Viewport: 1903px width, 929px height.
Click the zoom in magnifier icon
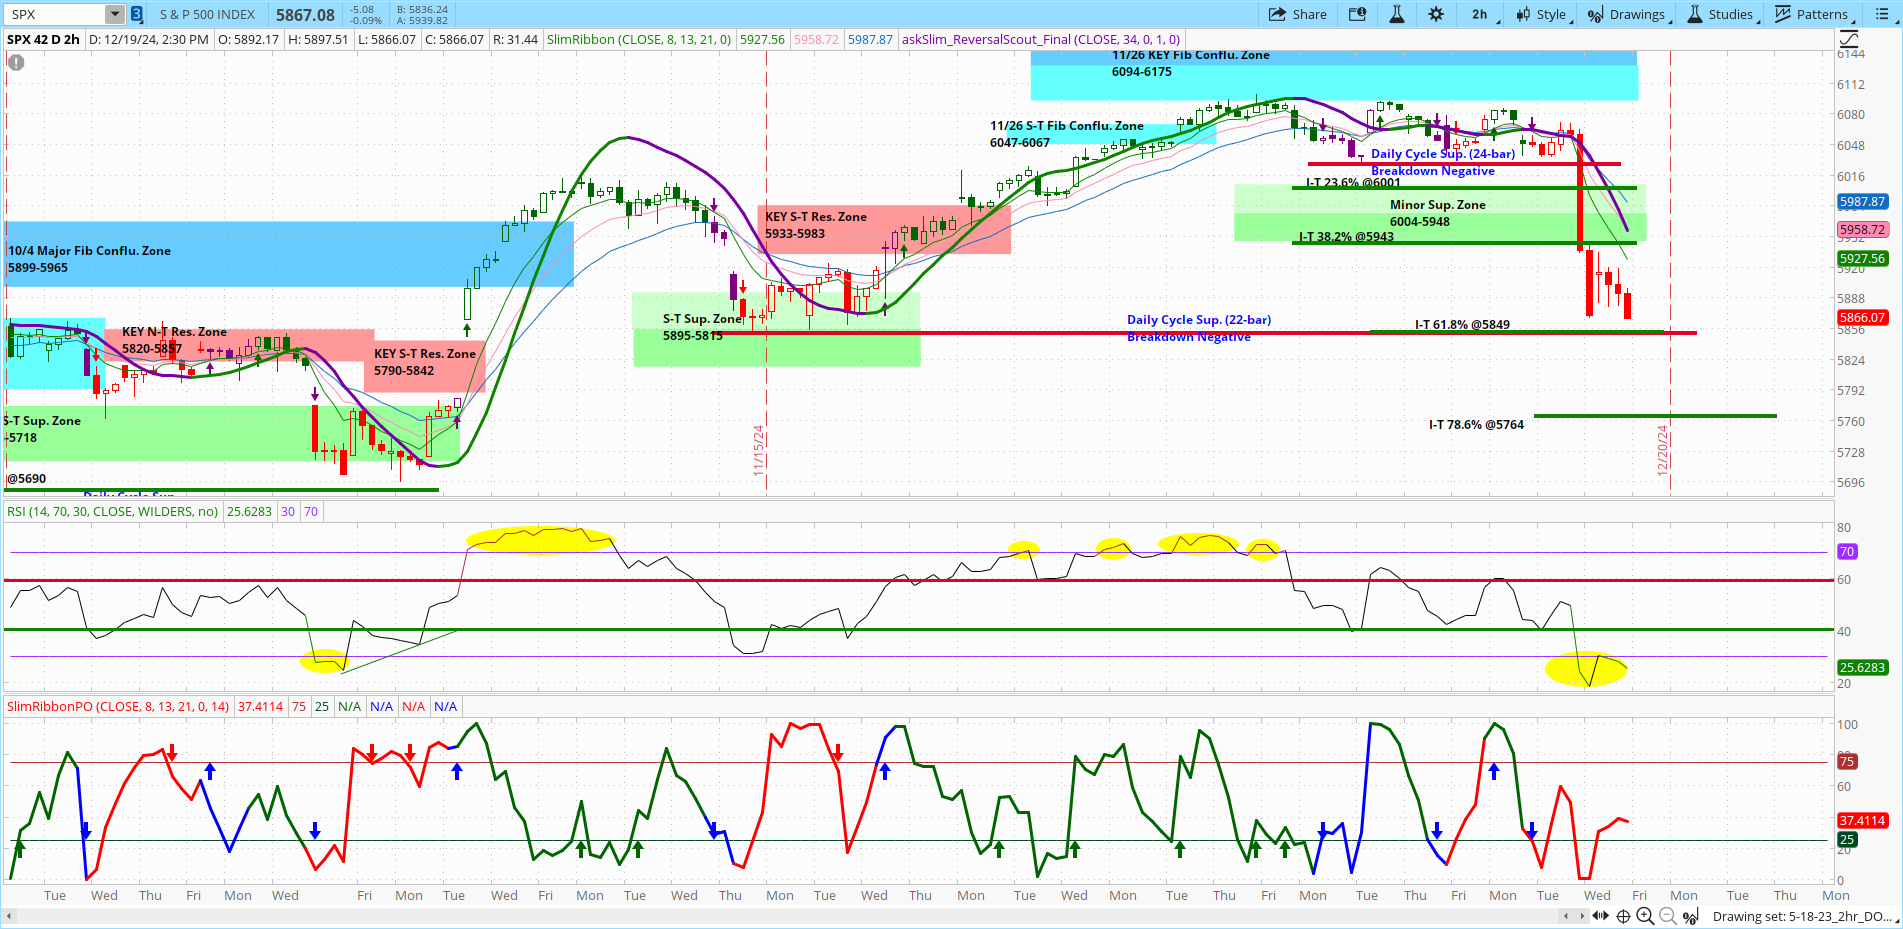point(1645,916)
